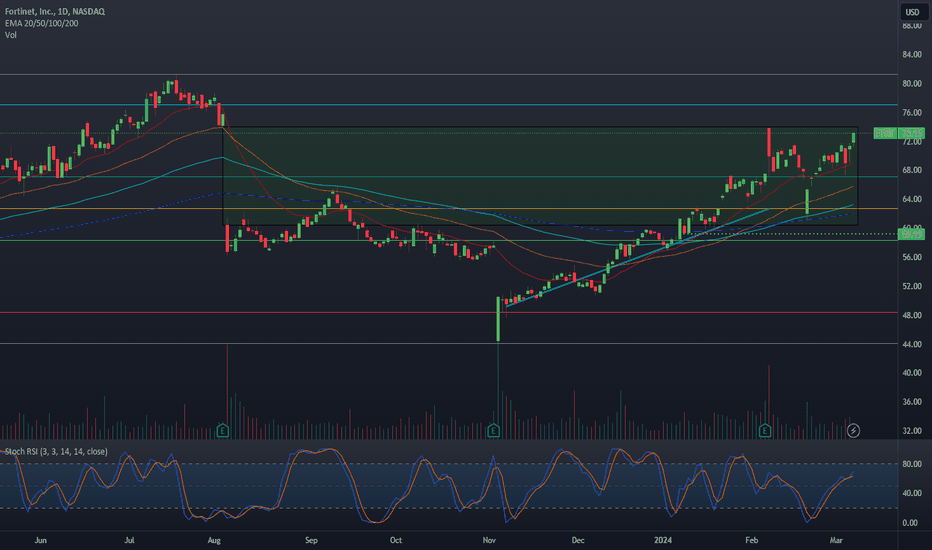The height and width of the screenshot is (550, 932).
Task: Click the 76.00 price axis label
Action: [x=912, y=112]
